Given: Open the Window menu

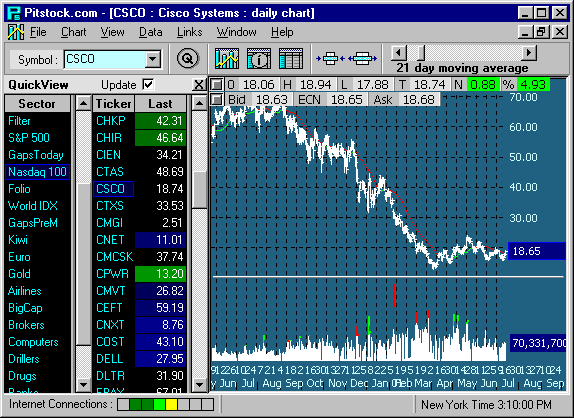Looking at the screenshot, I should pos(236,32).
